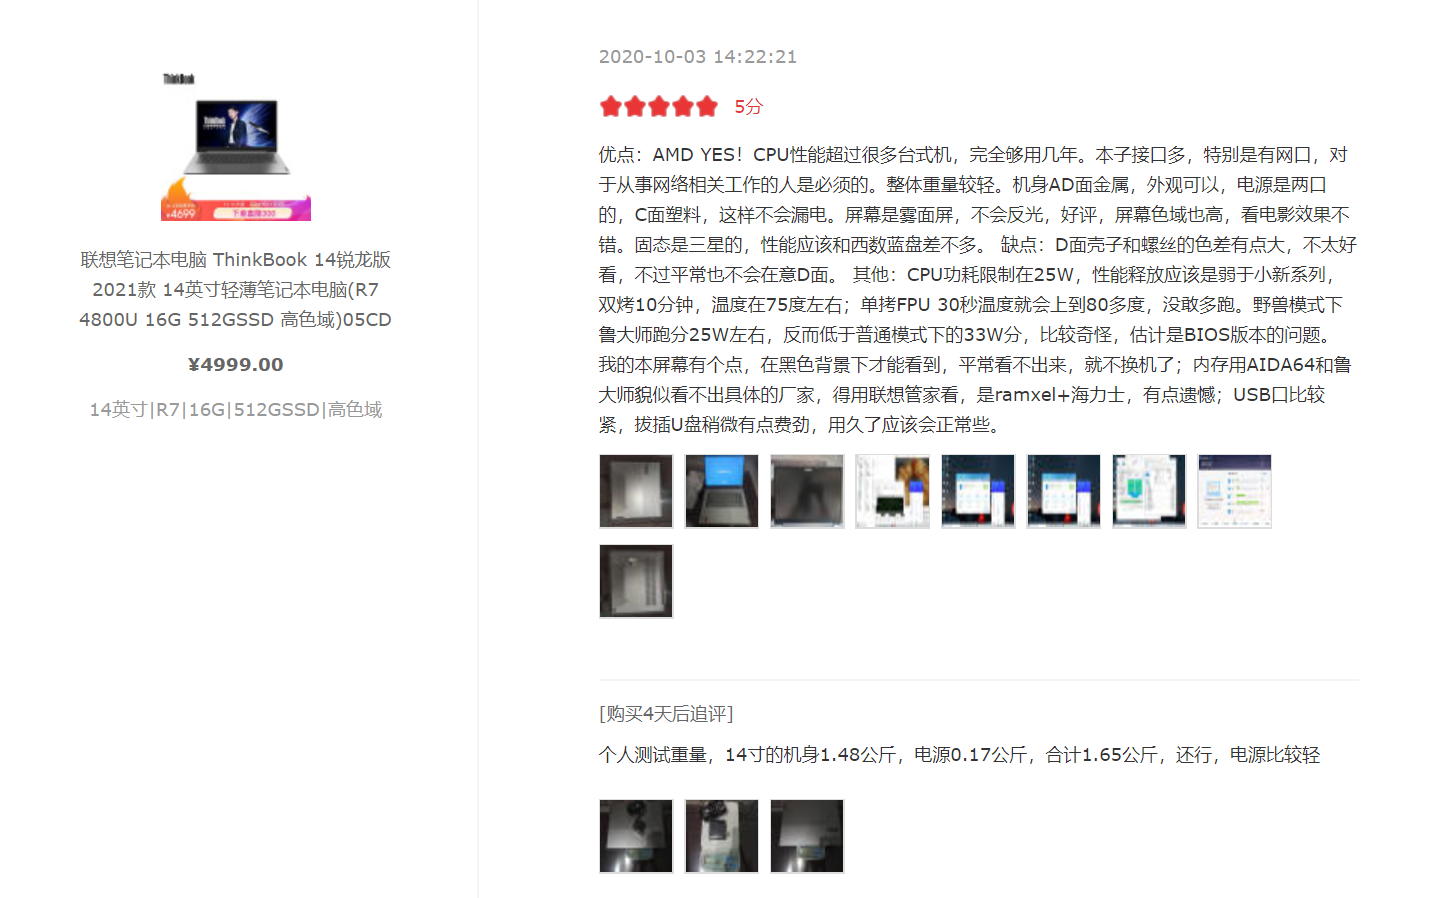The image size is (1446, 898).
Task: Click the 2020-10-03 14:22:21 review timestamp
Action: tap(698, 57)
